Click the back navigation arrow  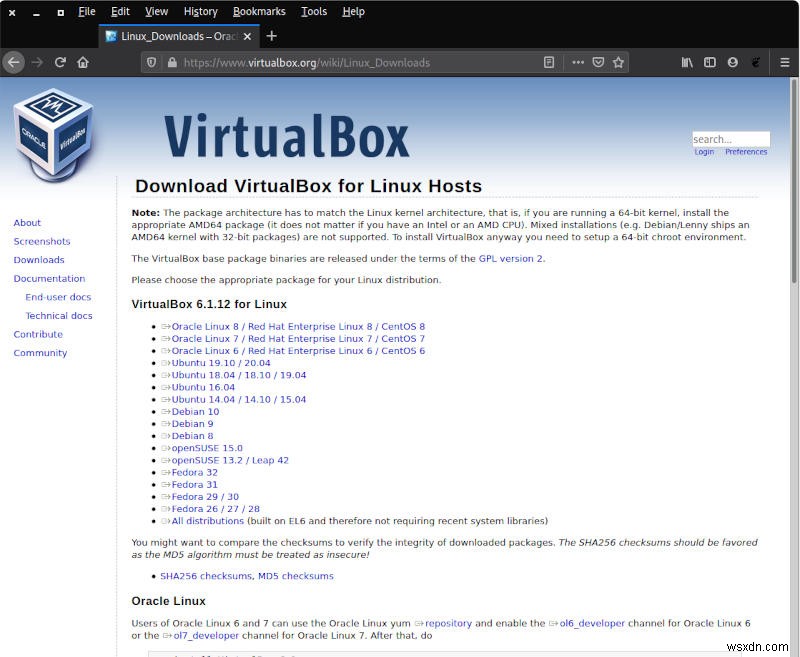(13, 62)
